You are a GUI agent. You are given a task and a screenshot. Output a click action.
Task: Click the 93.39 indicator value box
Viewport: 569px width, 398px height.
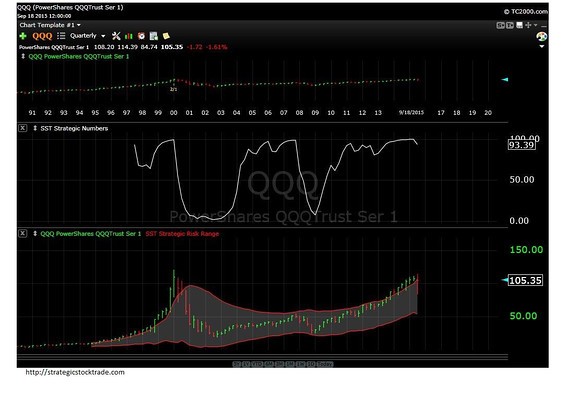click(521, 145)
